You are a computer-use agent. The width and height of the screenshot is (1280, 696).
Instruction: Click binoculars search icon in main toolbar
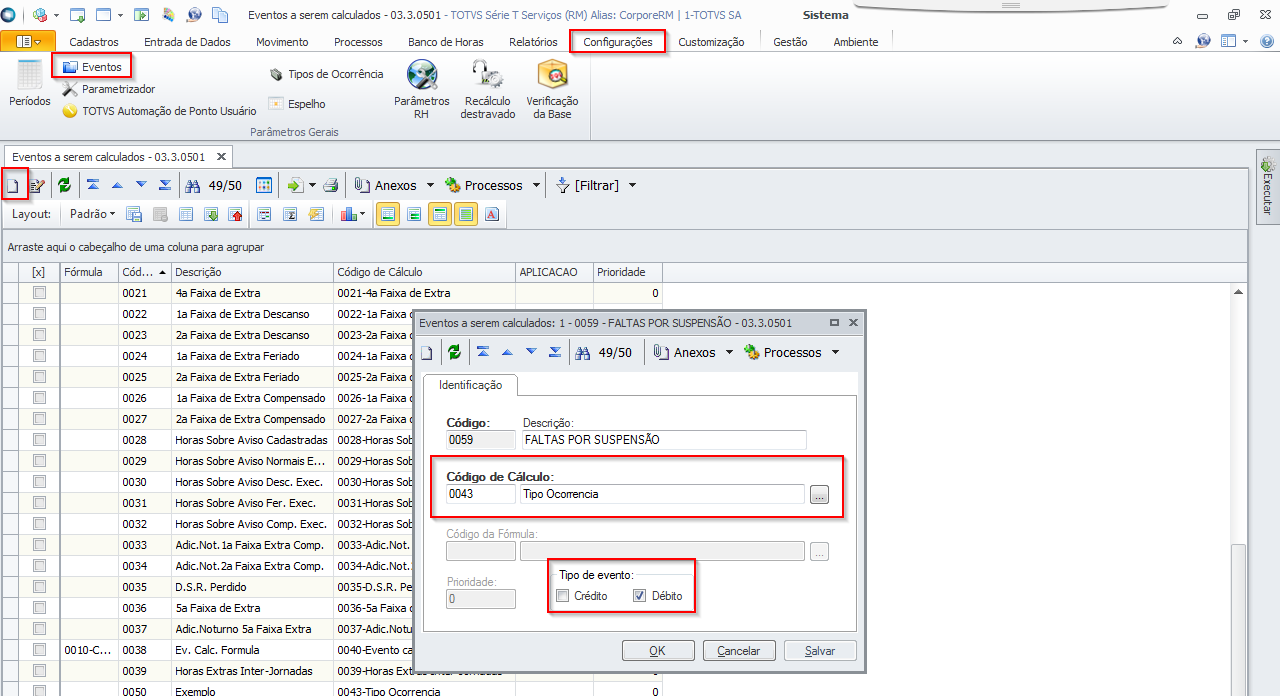coord(193,185)
